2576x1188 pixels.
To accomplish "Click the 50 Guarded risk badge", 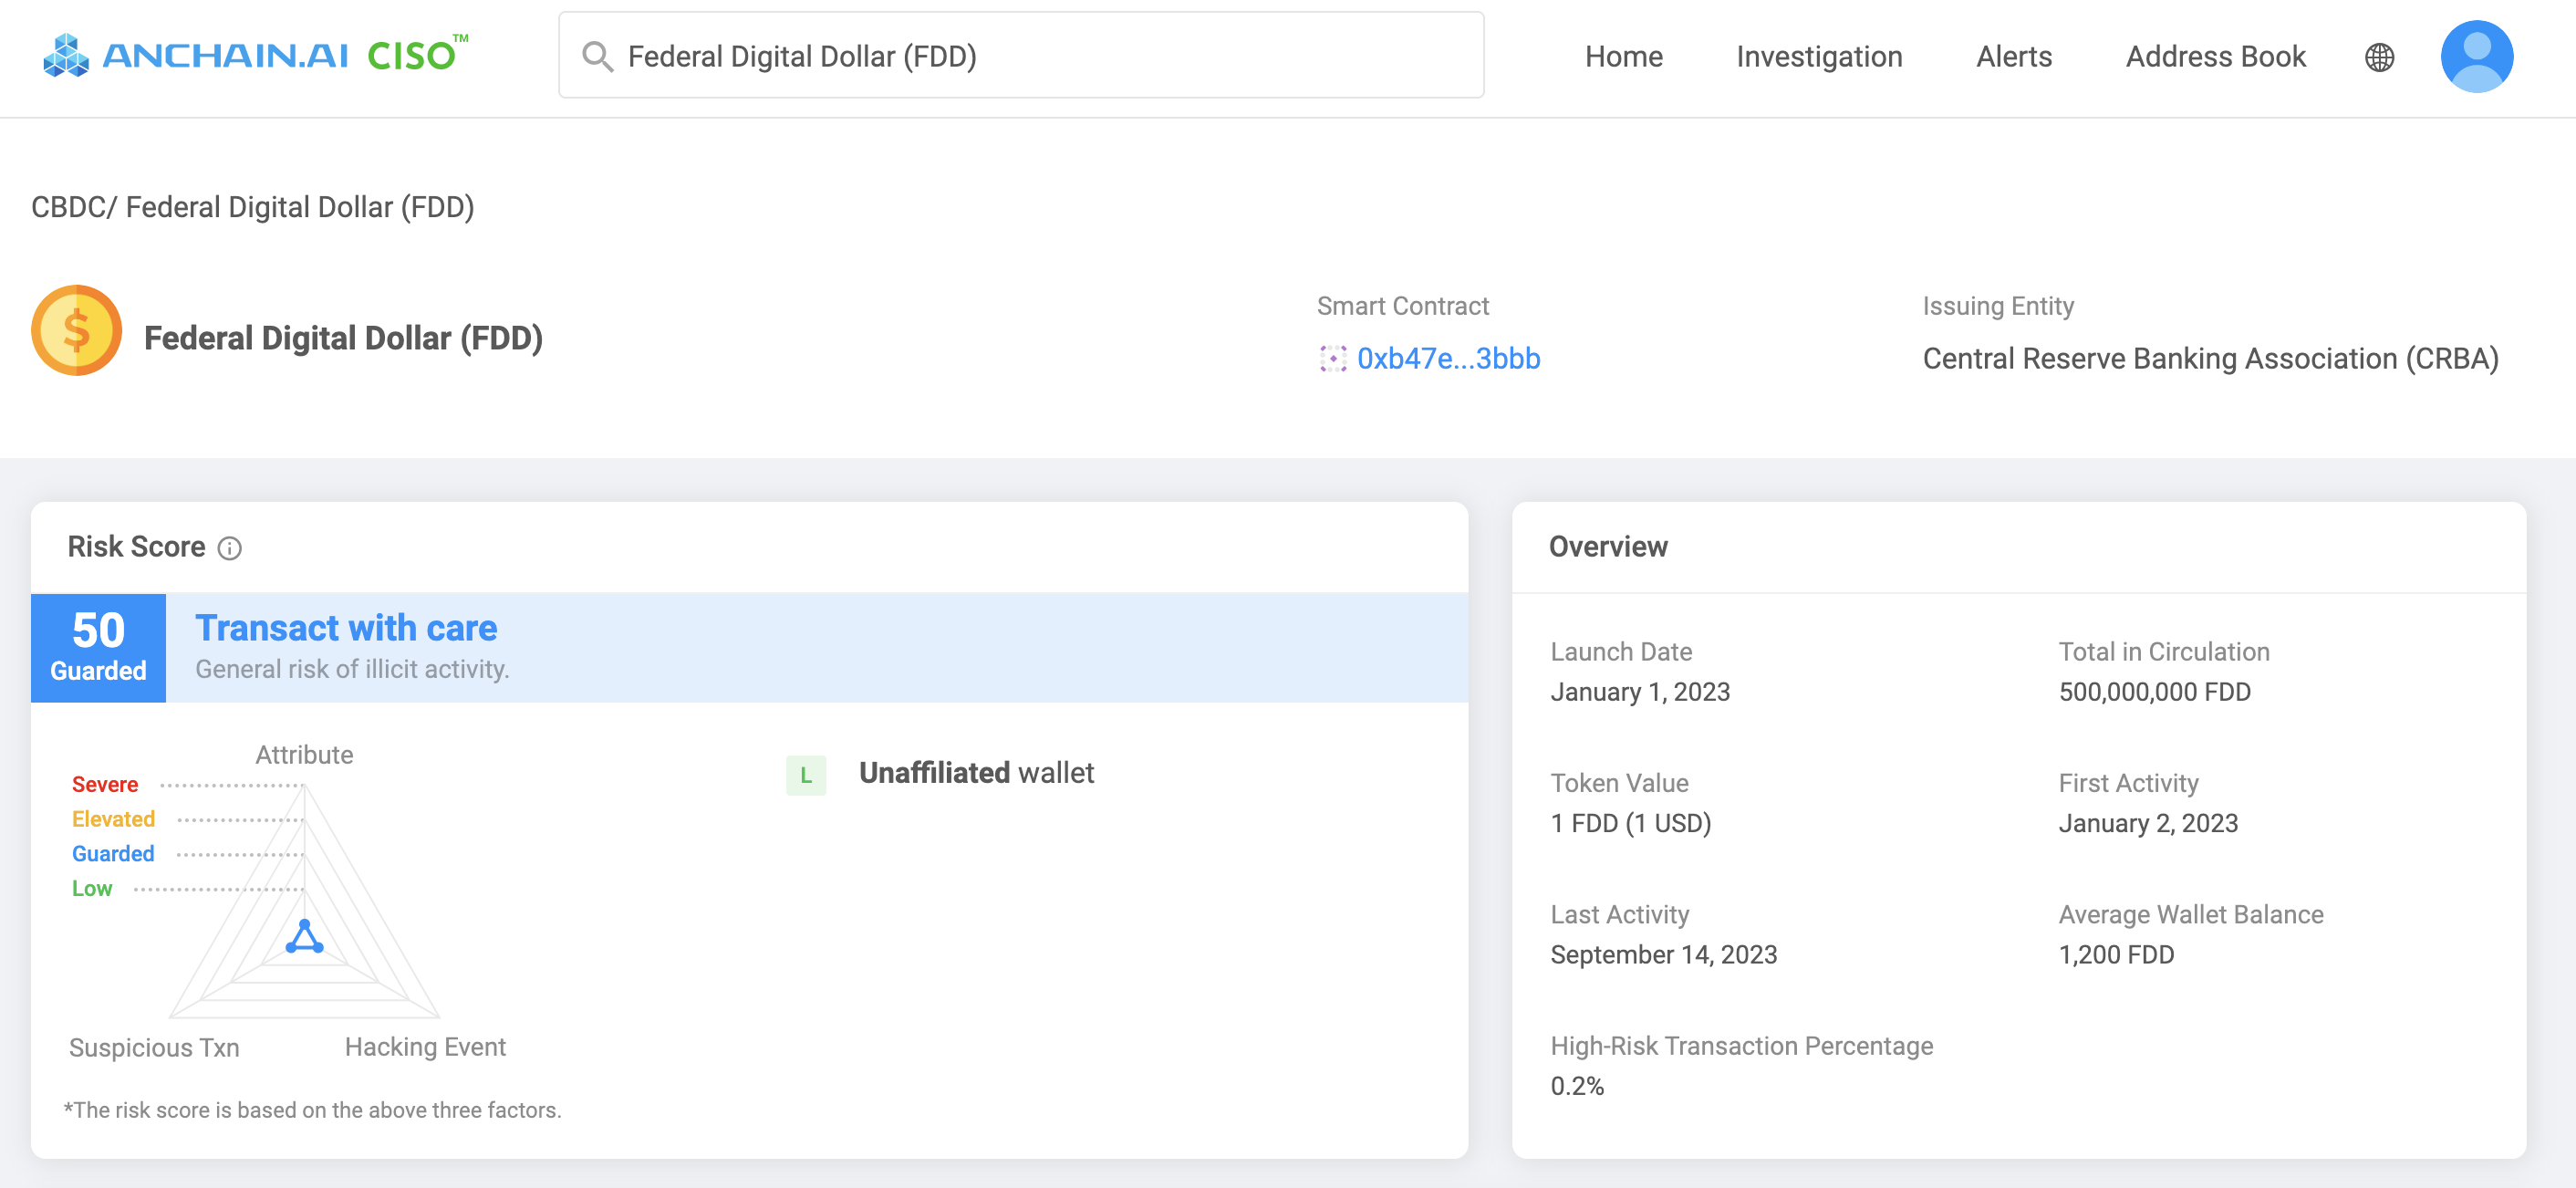I will (97, 648).
